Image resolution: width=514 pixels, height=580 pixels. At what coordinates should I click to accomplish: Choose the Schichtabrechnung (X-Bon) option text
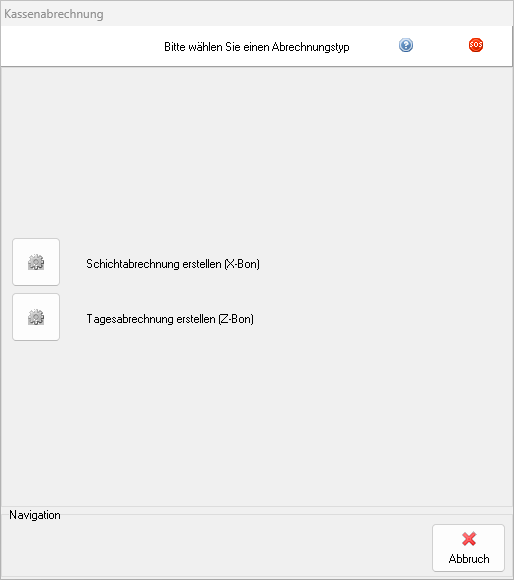coord(173,264)
